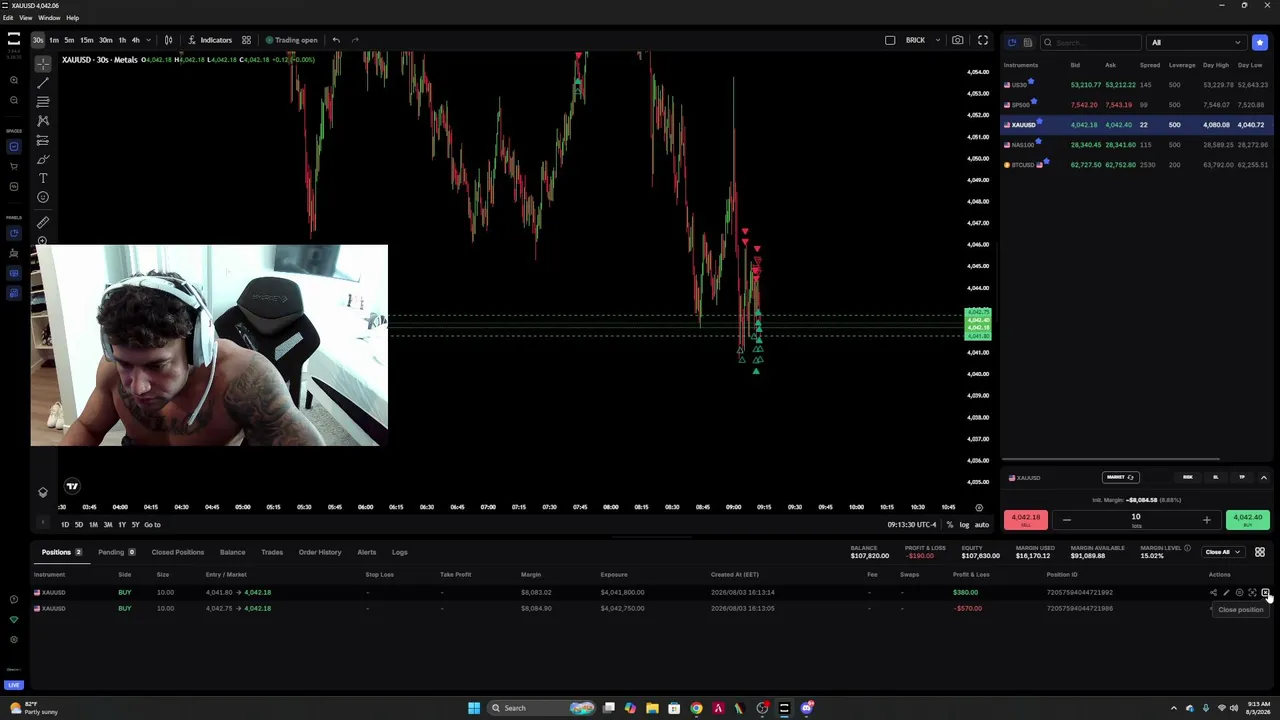Viewport: 1280px width, 720px height.
Task: Select the XABCD pattern tool
Action: coord(43,120)
